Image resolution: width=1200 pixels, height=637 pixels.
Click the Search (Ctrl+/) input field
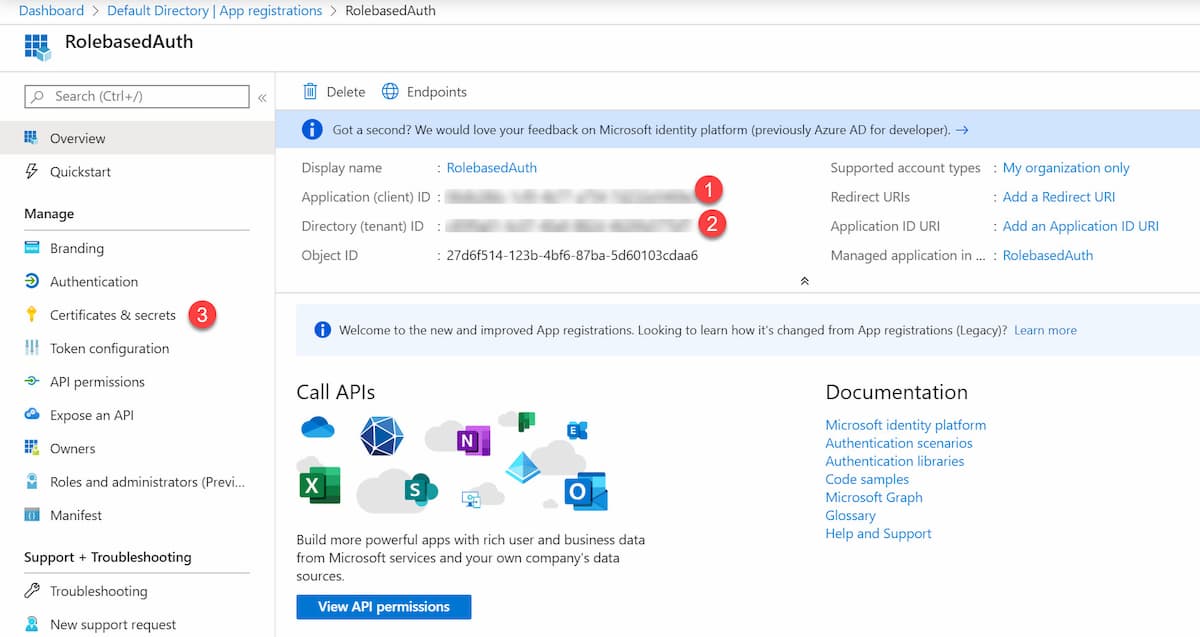137,96
